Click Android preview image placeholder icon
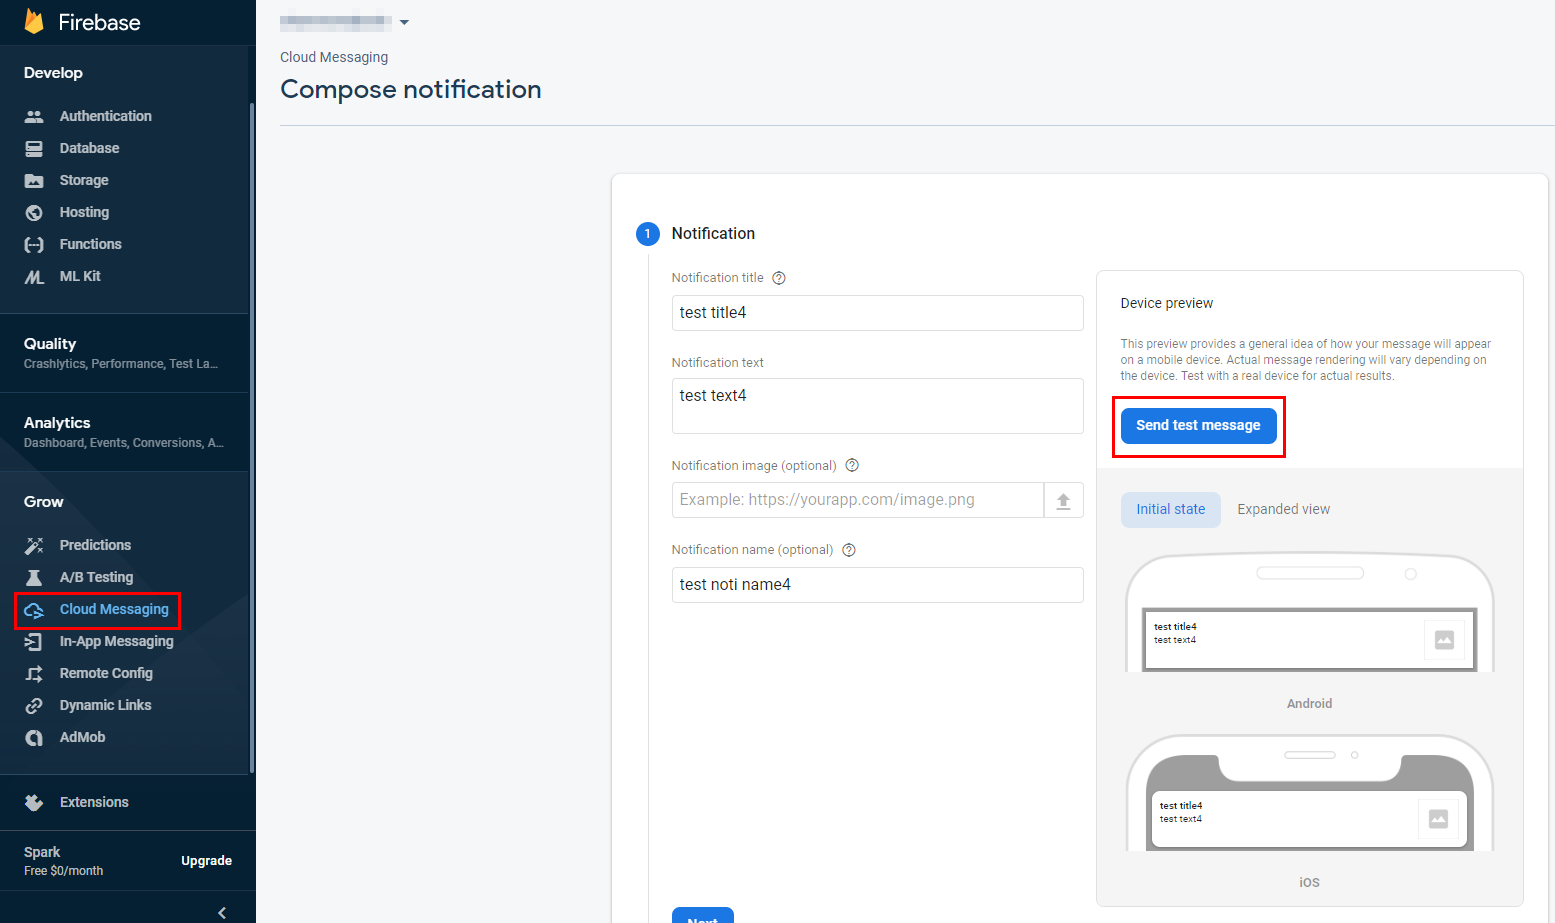 click(1444, 640)
